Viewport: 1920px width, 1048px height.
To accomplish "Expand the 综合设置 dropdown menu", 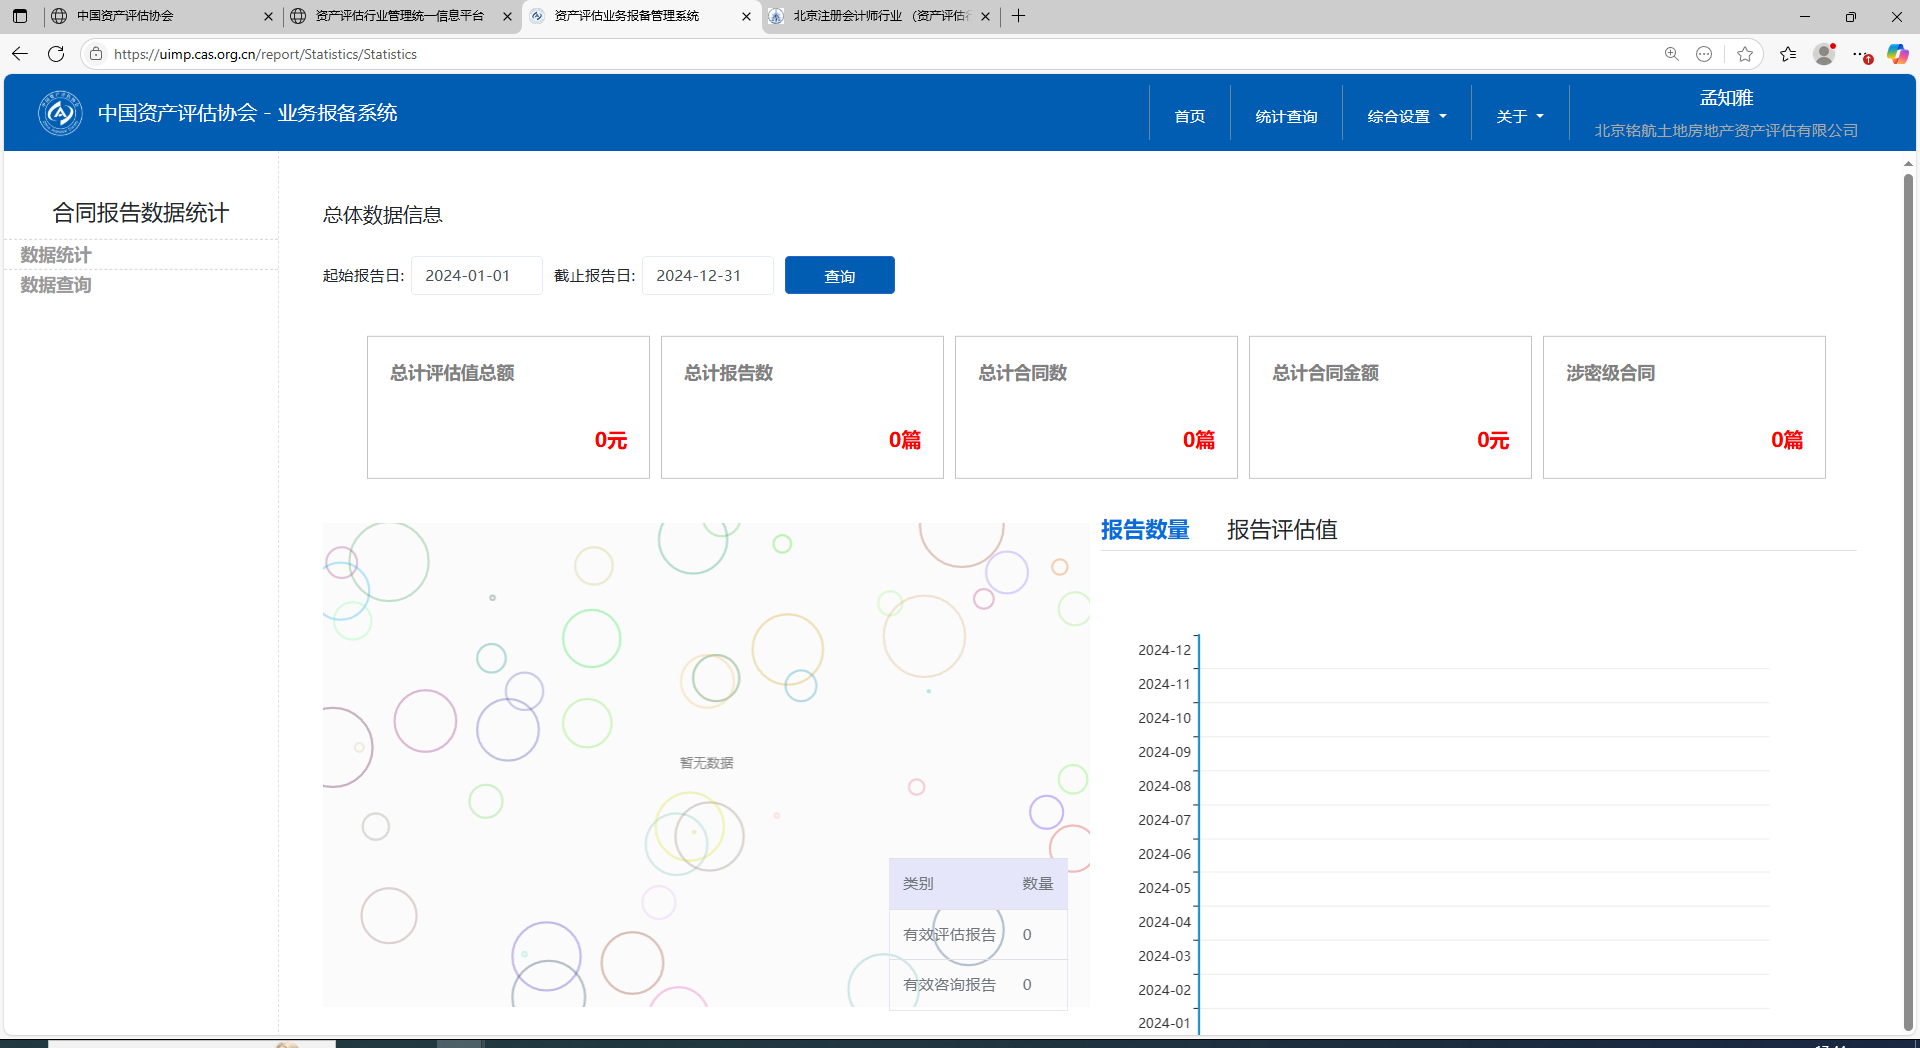I will pyautogui.click(x=1406, y=117).
